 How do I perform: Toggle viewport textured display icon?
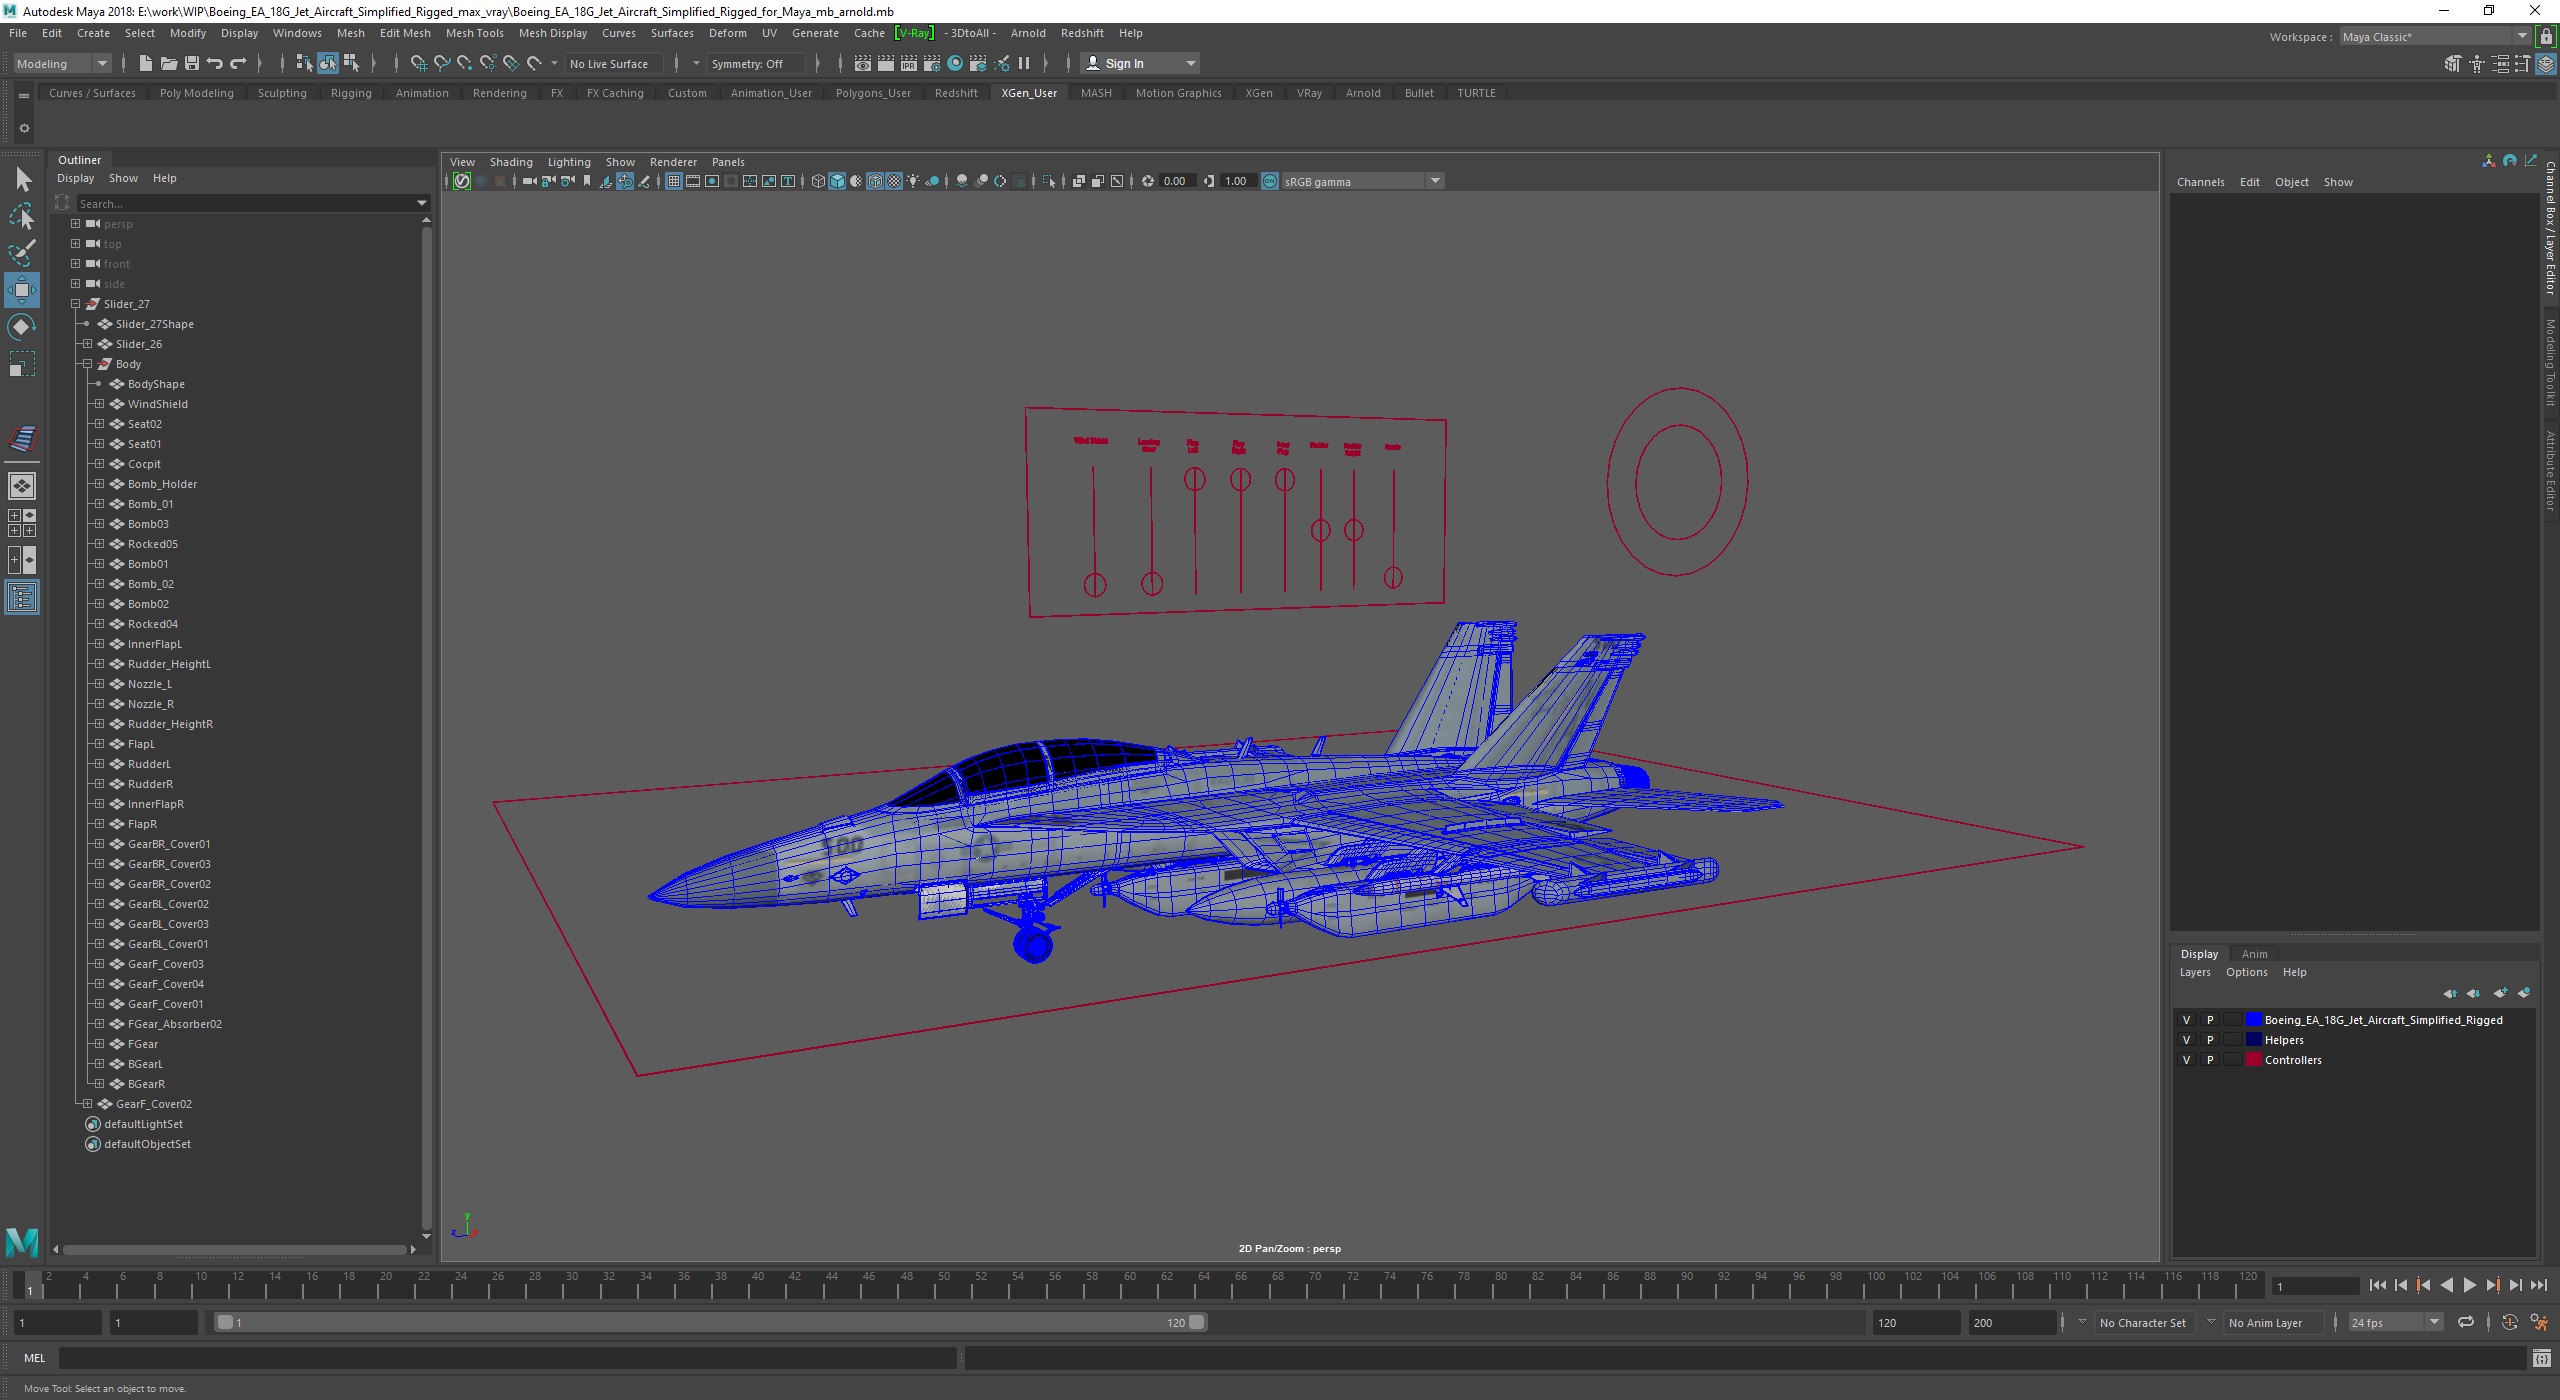(894, 181)
